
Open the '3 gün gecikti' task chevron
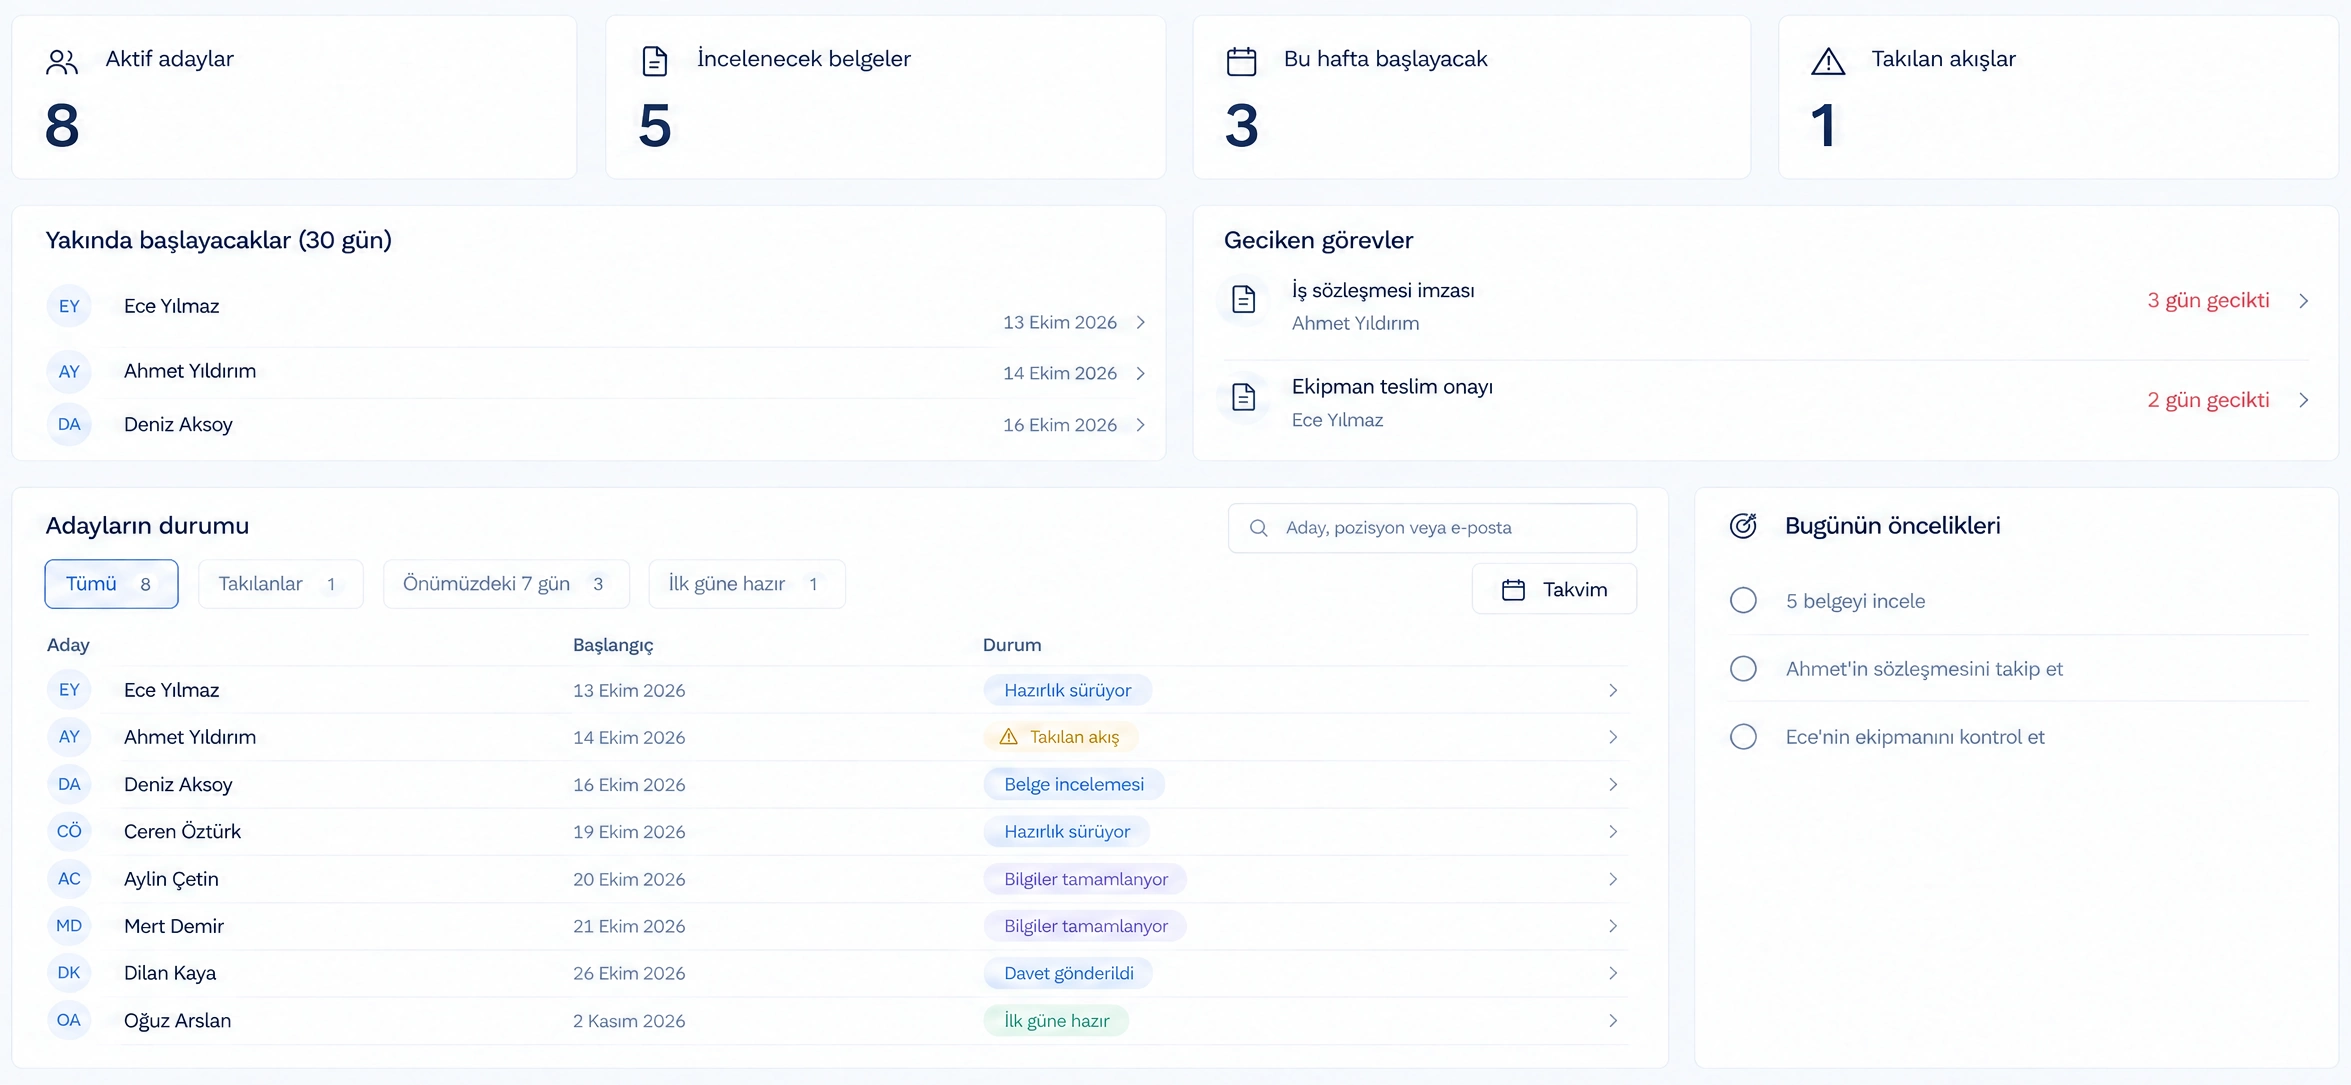2304,301
